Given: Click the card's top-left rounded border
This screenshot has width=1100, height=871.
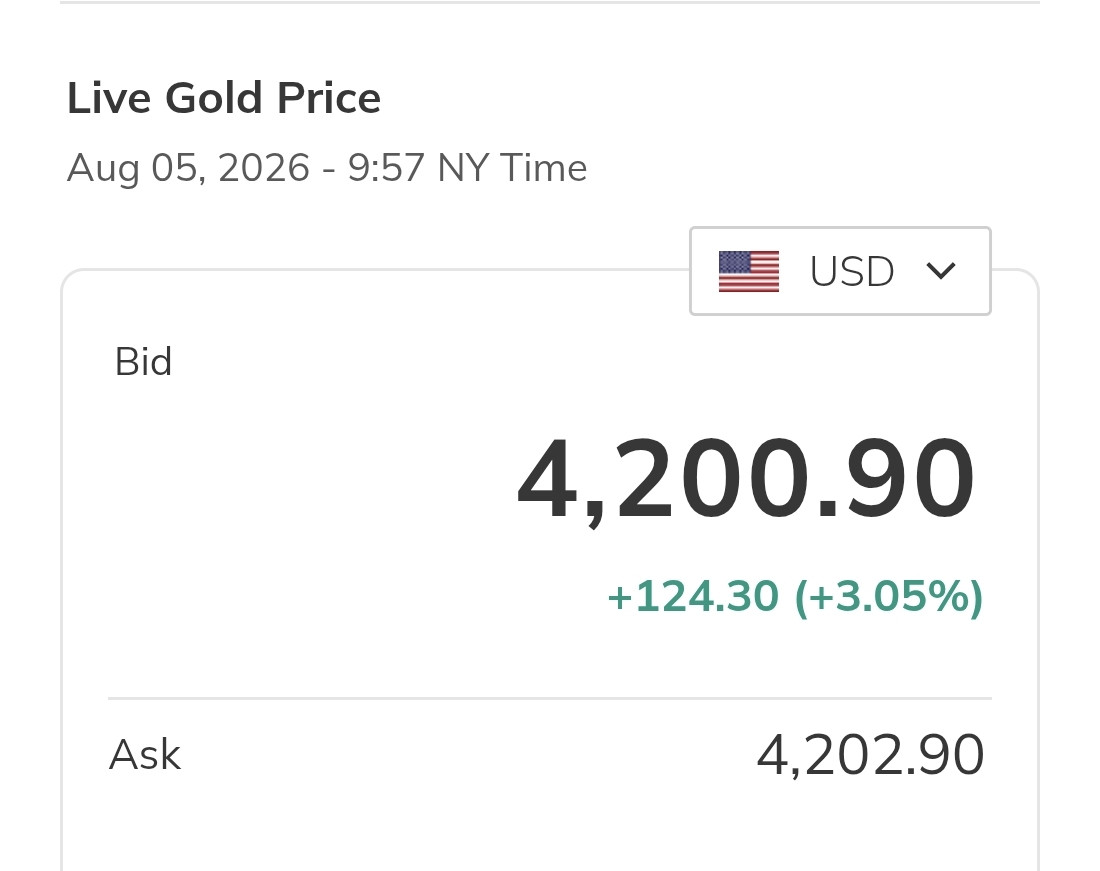Looking at the screenshot, I should click(74, 281).
